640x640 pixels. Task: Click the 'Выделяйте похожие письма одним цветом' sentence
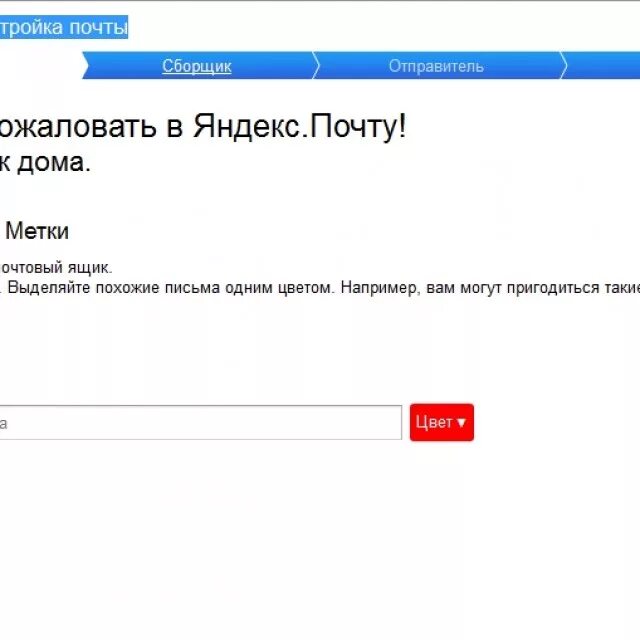171,288
